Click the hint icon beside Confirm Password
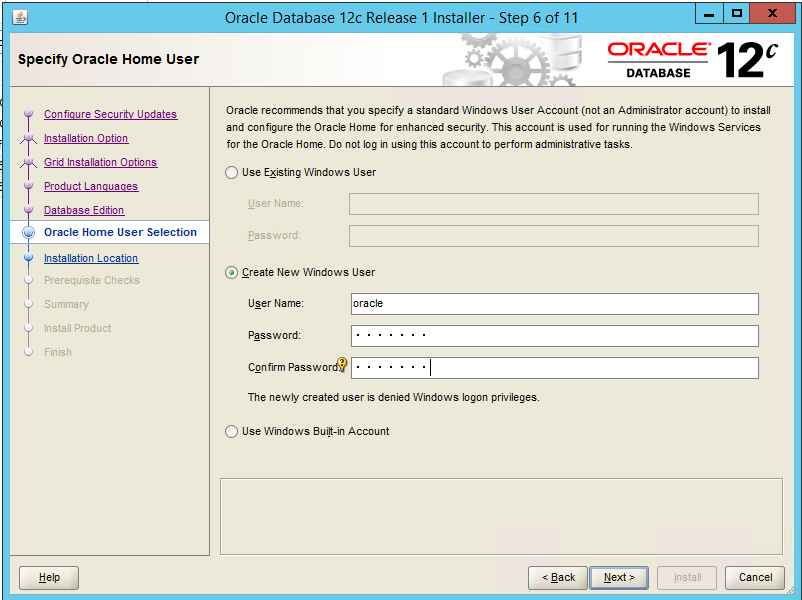This screenshot has height=600, width=802. pyautogui.click(x=342, y=365)
